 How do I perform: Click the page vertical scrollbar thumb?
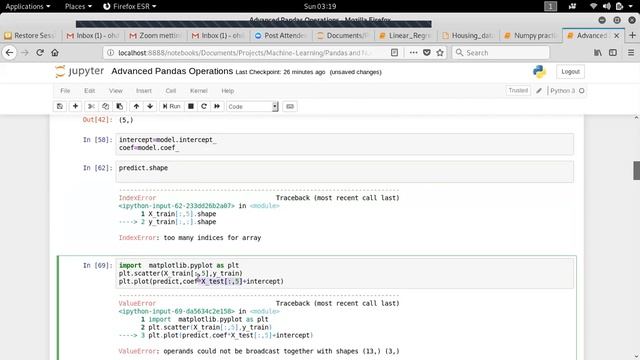pos(636,170)
